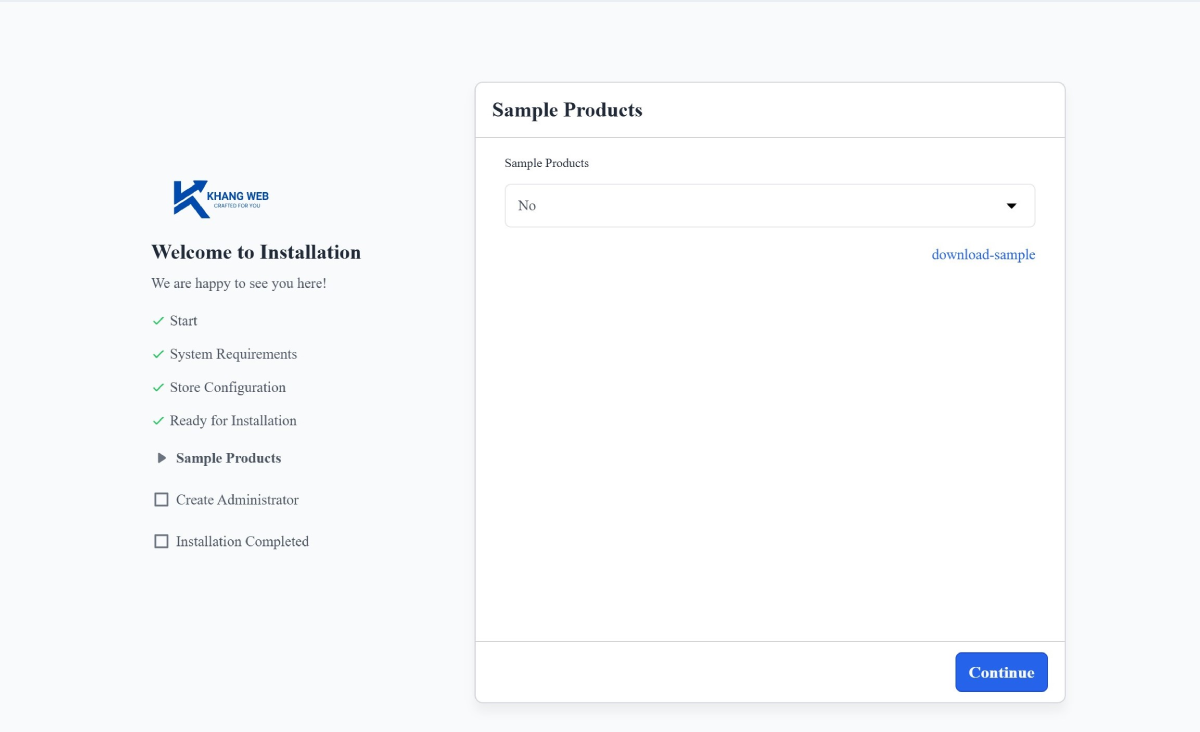The height and width of the screenshot is (732, 1200).
Task: Select the Store Configuration step label
Action: (x=228, y=387)
